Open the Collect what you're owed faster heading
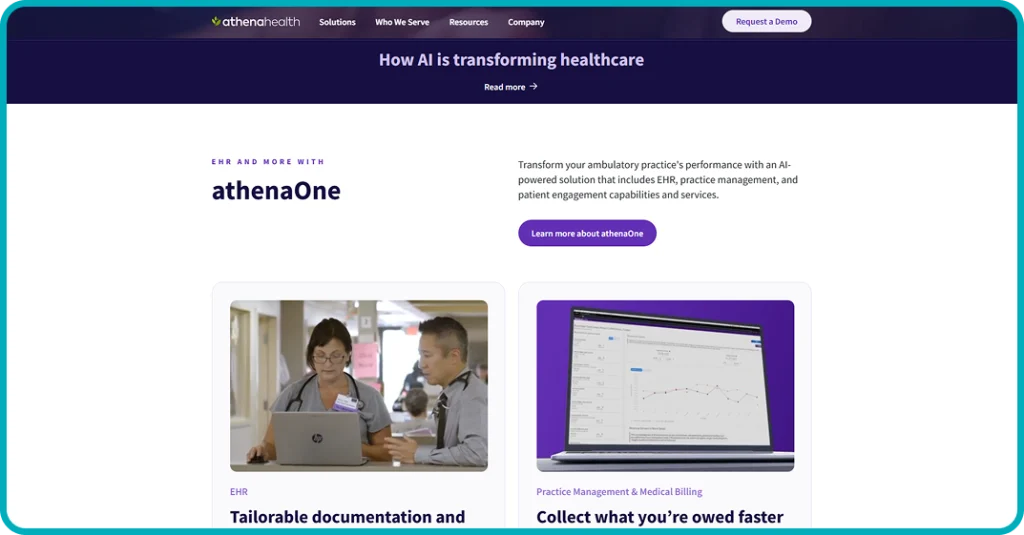This screenshot has height=535, width=1024. point(659,517)
